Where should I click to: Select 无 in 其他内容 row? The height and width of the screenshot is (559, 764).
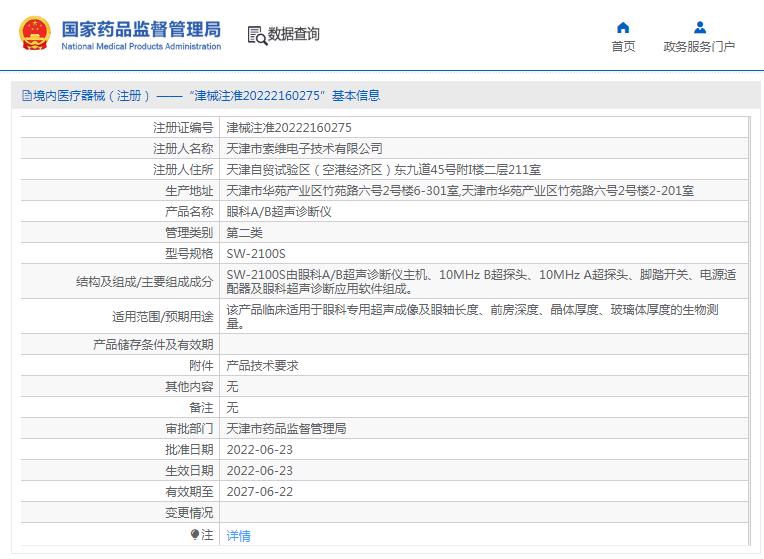pyautogui.click(x=232, y=386)
